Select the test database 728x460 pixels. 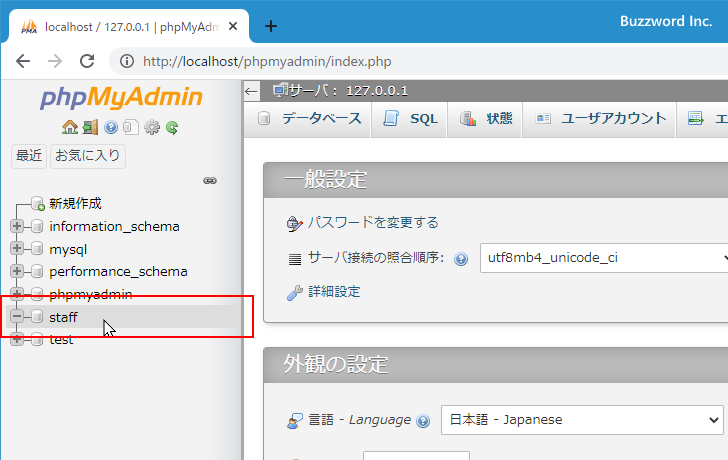coord(61,340)
